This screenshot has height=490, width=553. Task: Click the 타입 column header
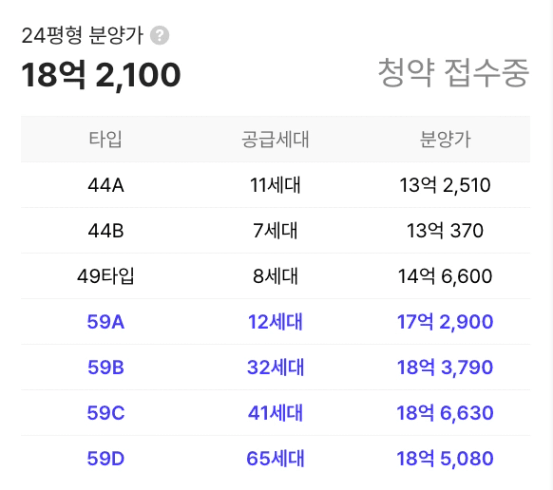(105, 139)
